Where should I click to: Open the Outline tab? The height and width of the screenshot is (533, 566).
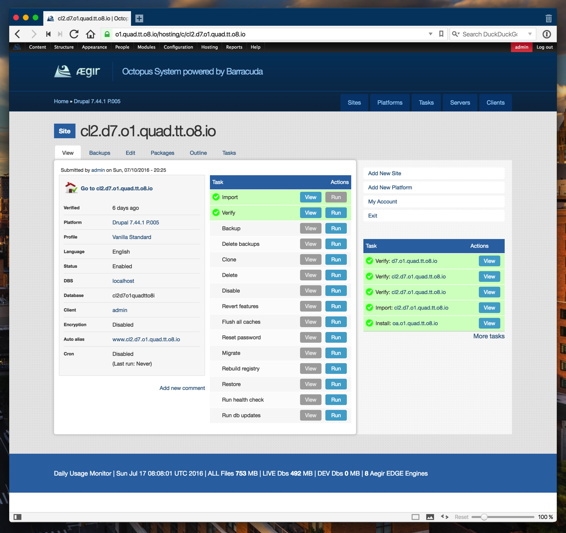coord(198,153)
